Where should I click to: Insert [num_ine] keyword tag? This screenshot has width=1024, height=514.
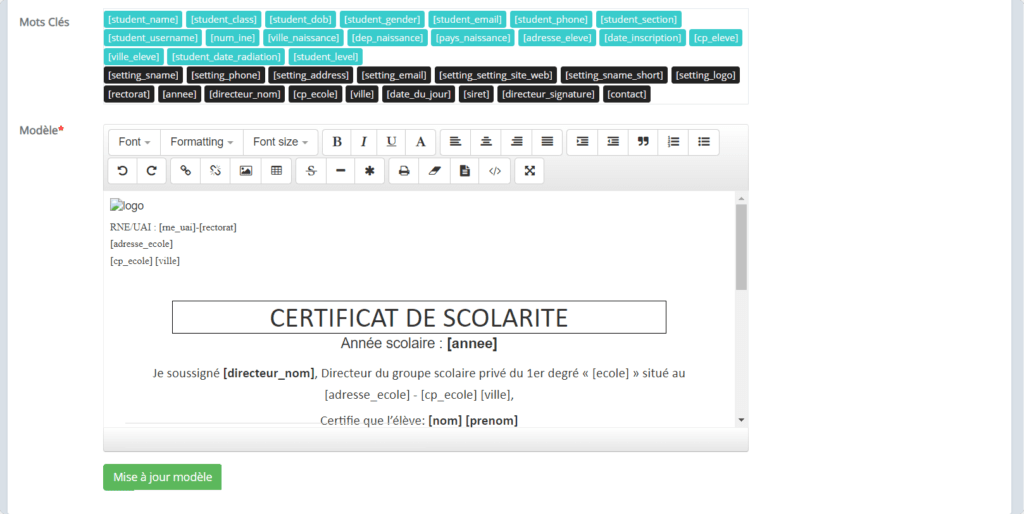(x=232, y=37)
